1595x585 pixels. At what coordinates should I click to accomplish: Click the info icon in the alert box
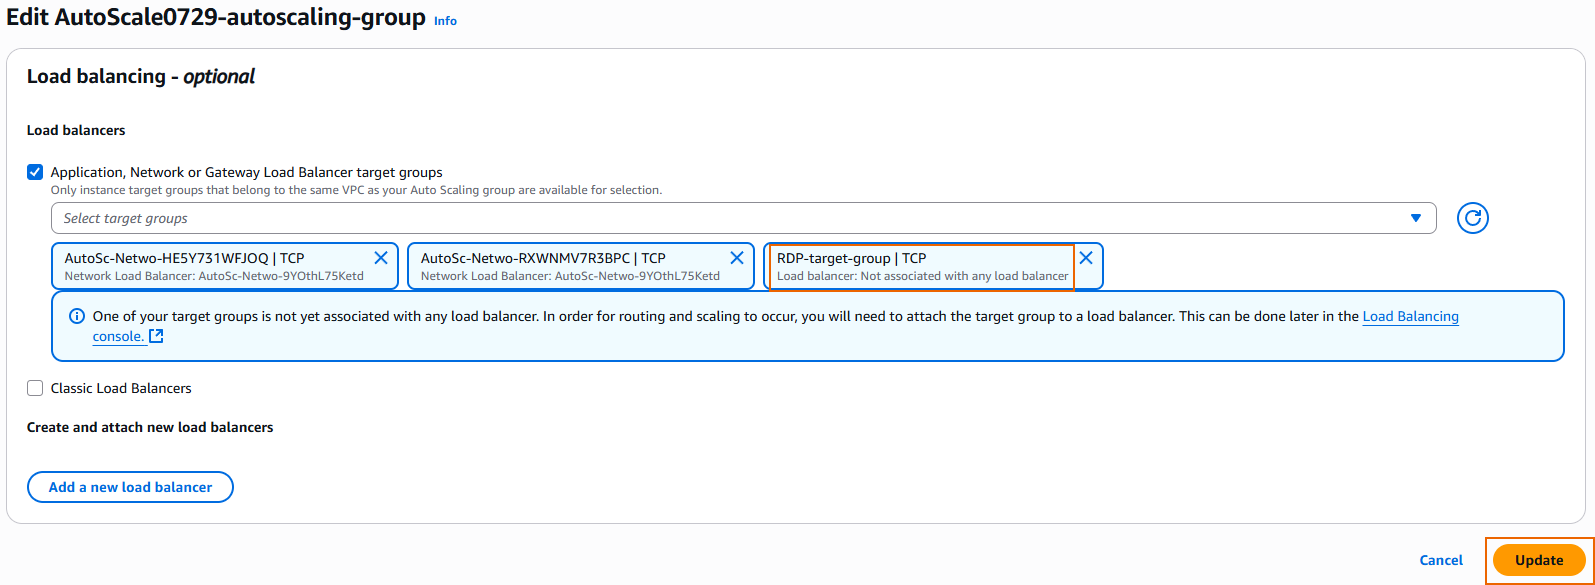click(x=77, y=317)
